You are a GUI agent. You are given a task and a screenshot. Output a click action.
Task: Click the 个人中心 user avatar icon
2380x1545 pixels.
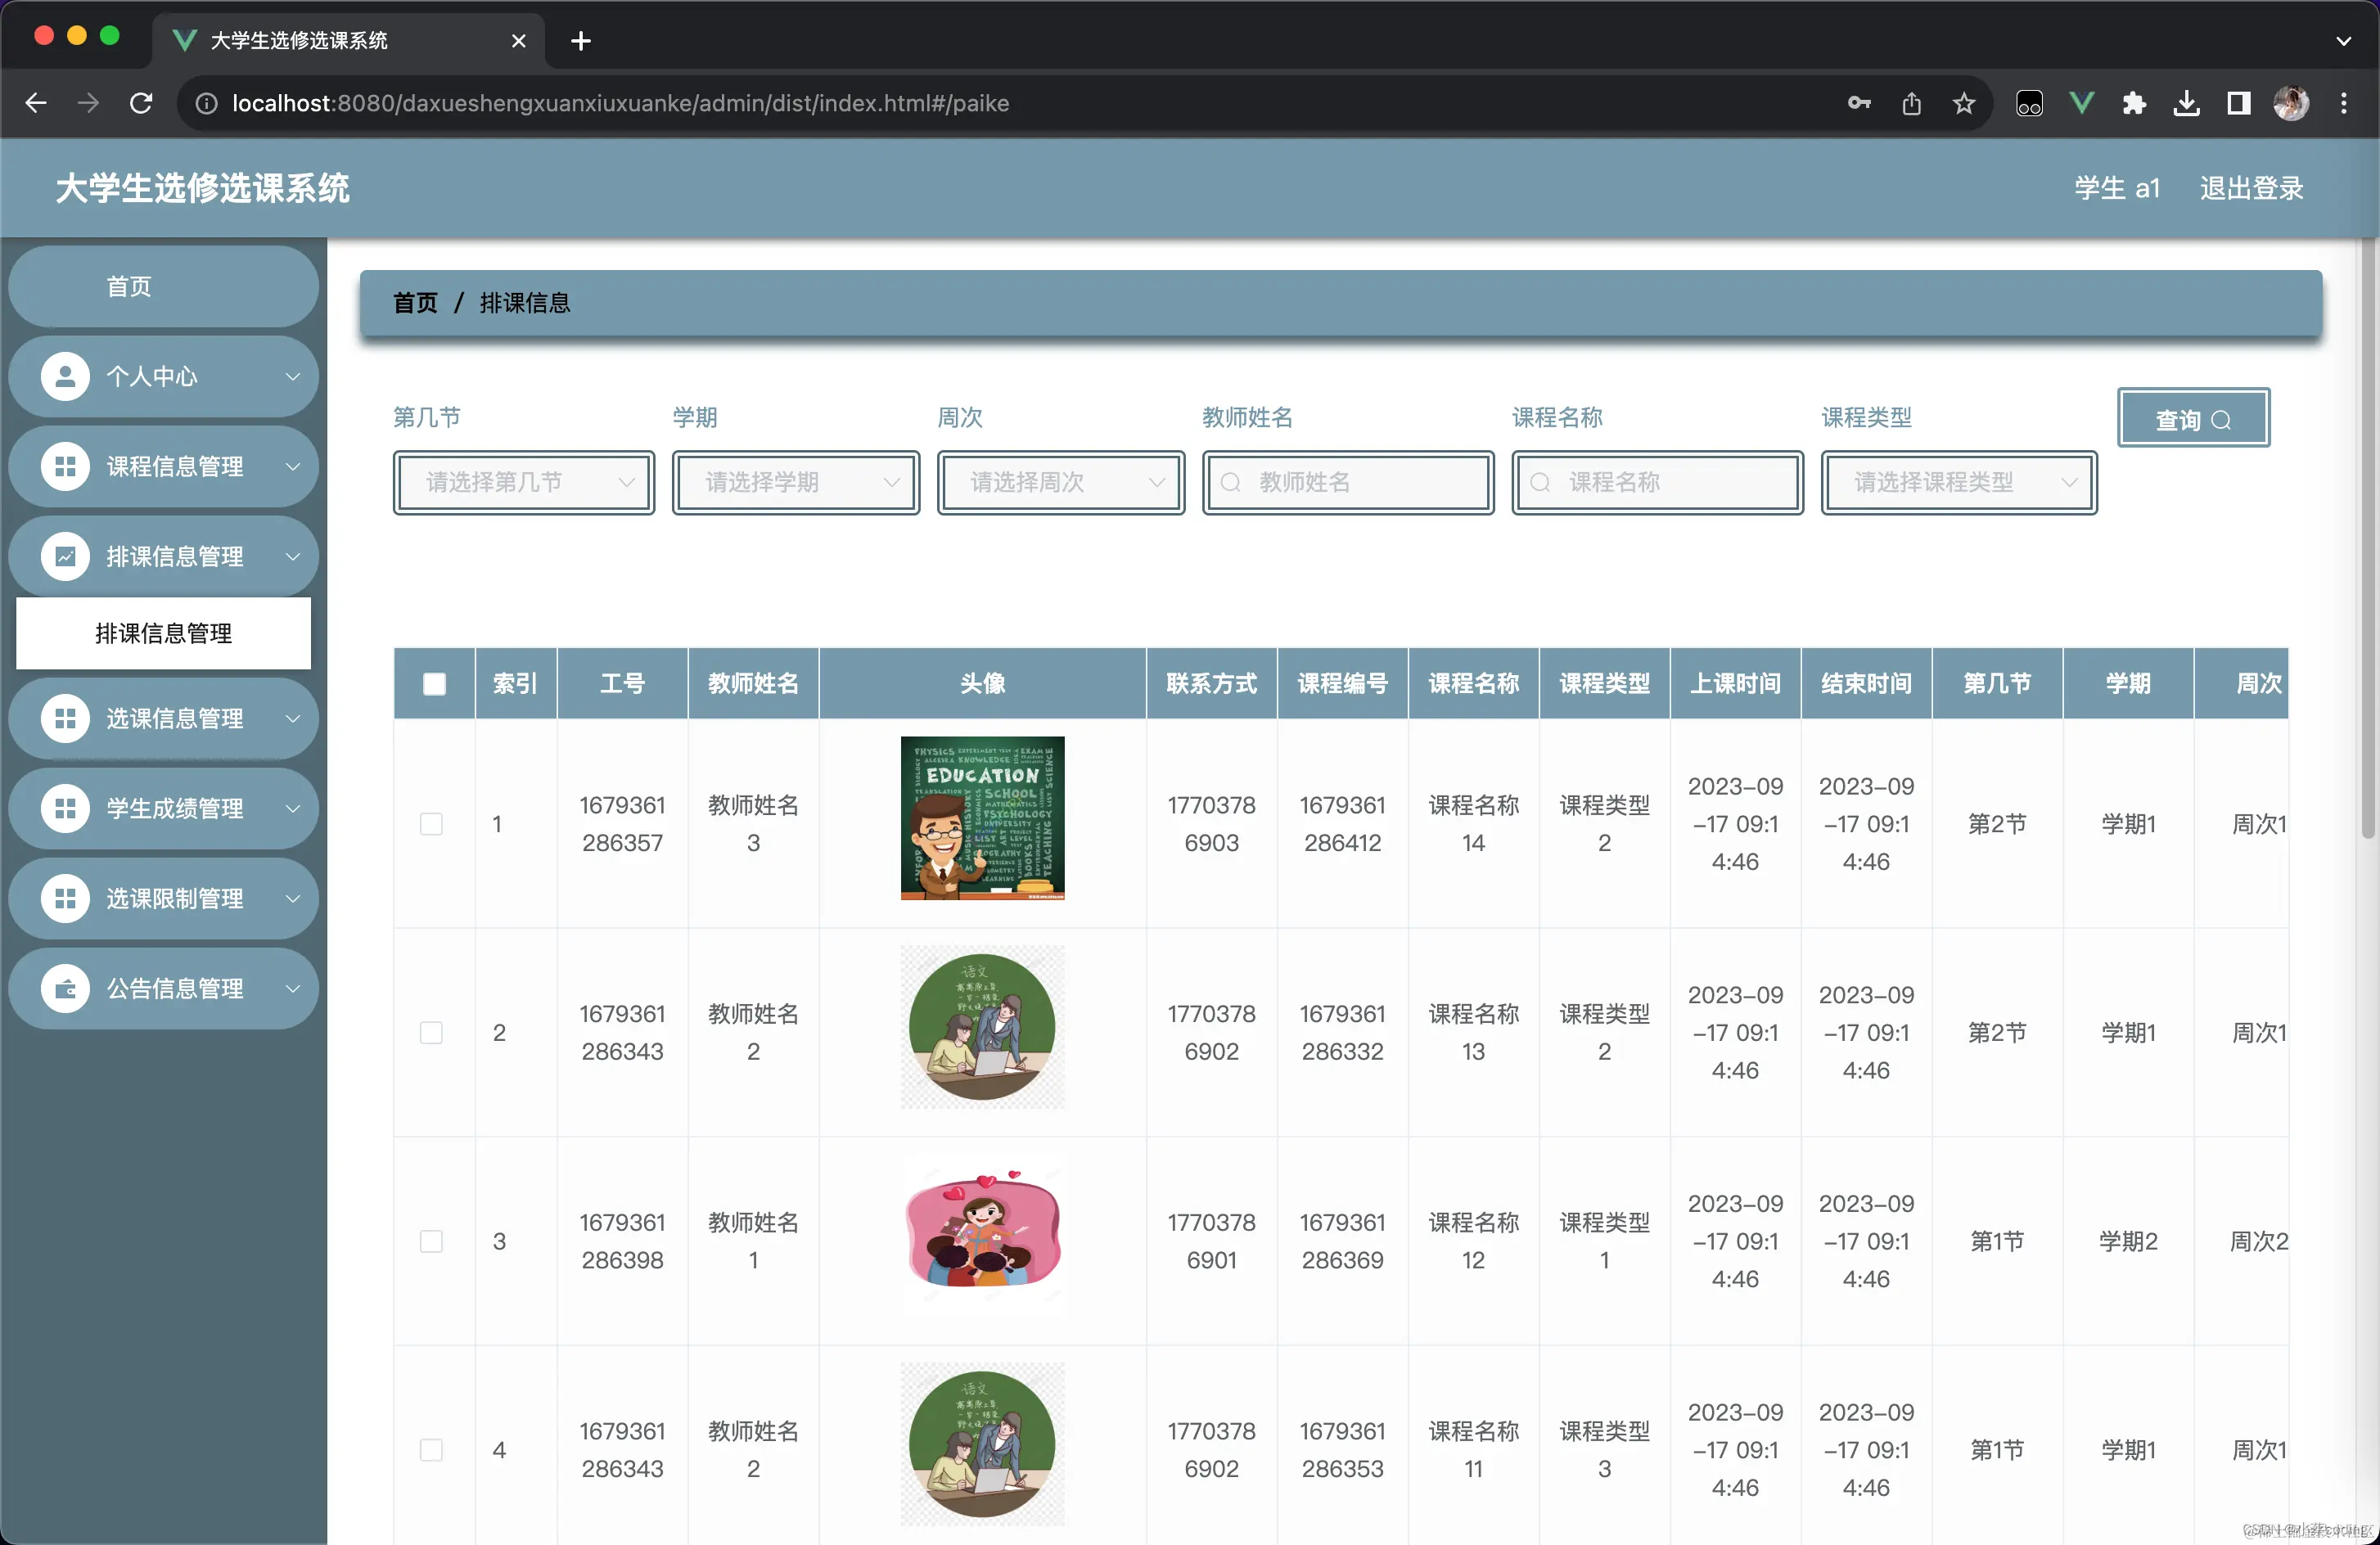[x=65, y=377]
